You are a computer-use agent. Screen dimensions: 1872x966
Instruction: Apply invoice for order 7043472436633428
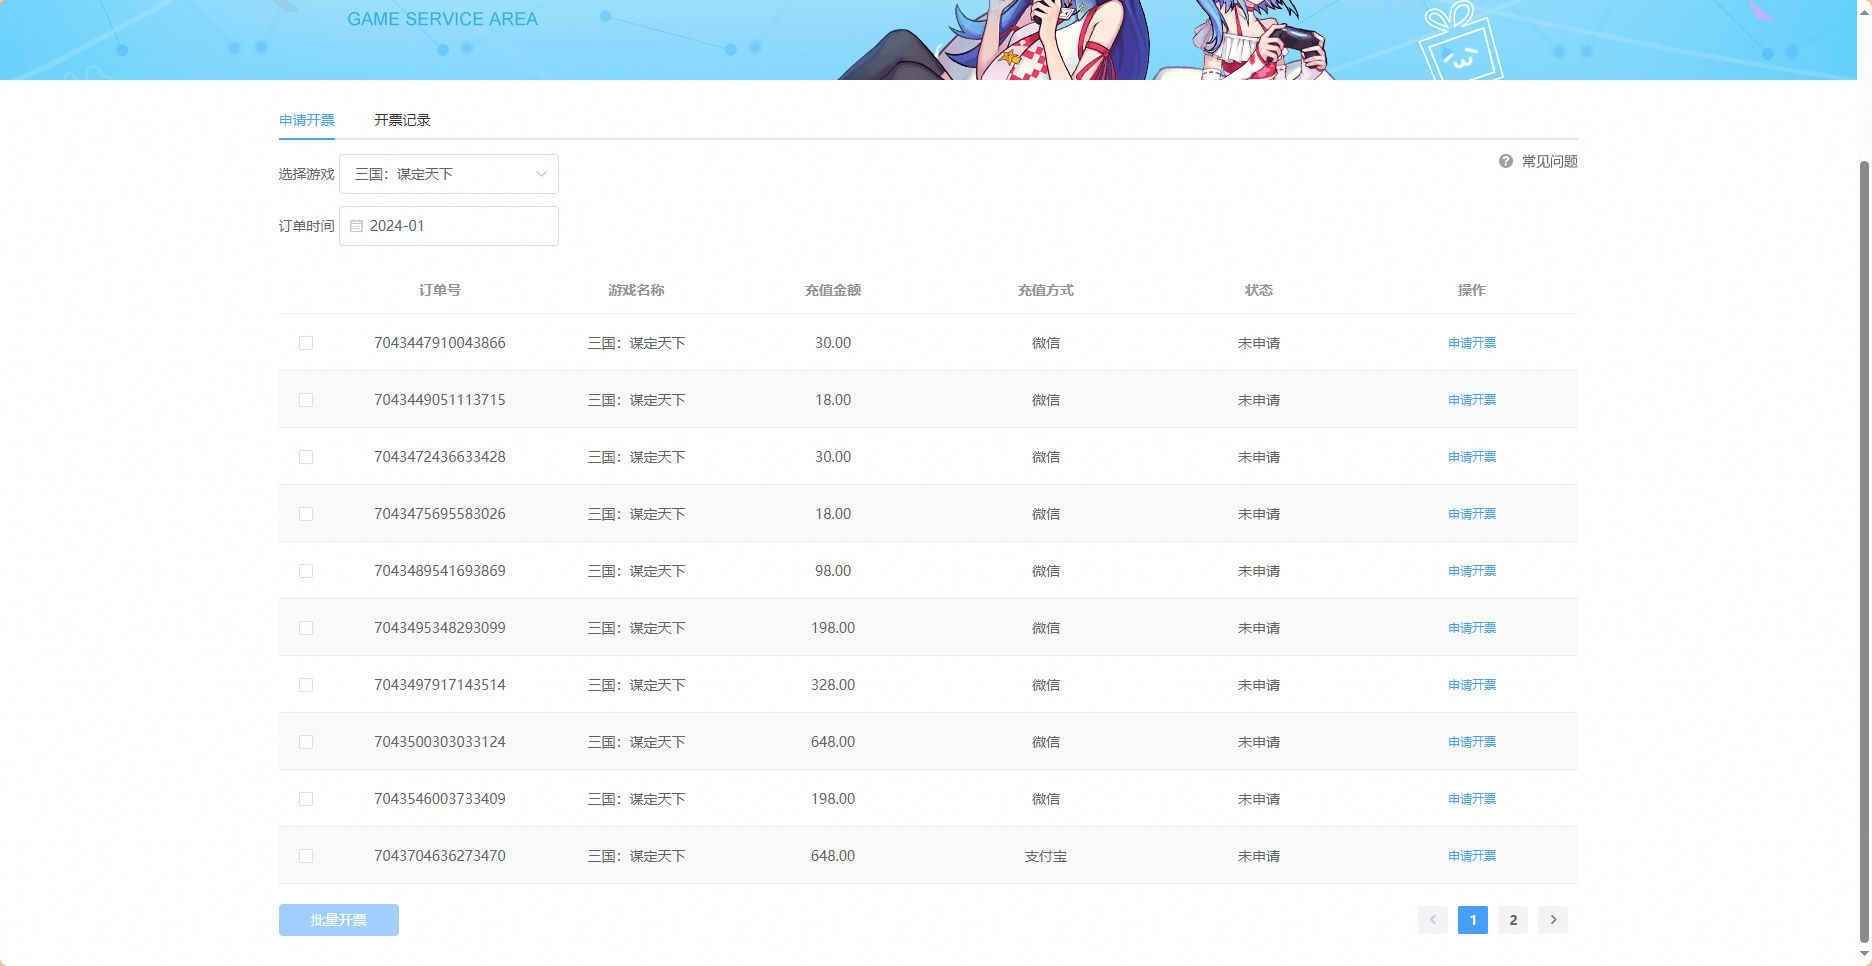[x=1472, y=457]
